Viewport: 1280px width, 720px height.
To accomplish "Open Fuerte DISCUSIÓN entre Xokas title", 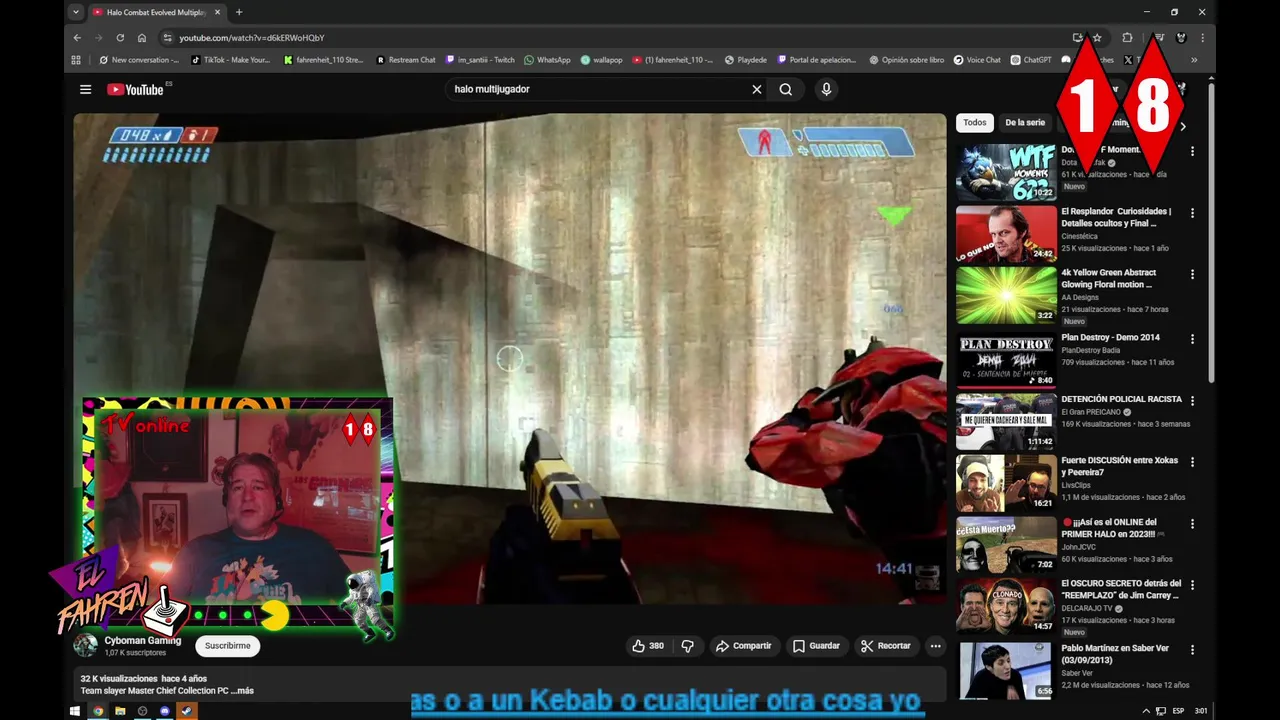I will (1120, 466).
